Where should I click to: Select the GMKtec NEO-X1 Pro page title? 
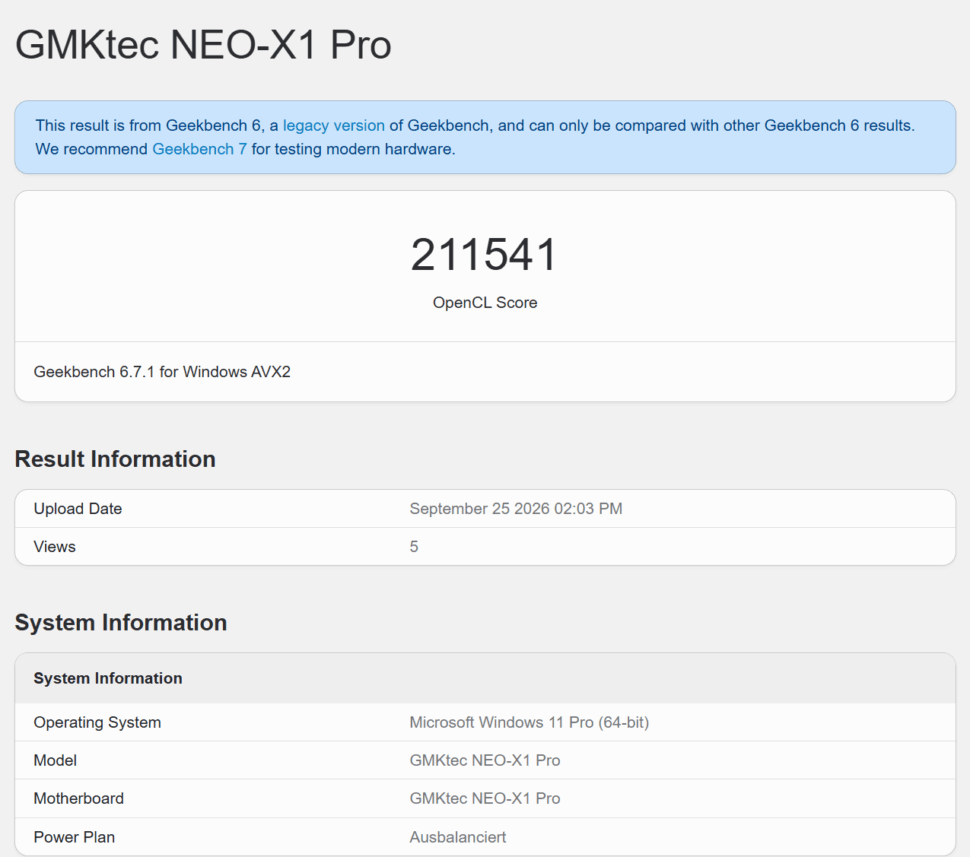tap(203, 45)
